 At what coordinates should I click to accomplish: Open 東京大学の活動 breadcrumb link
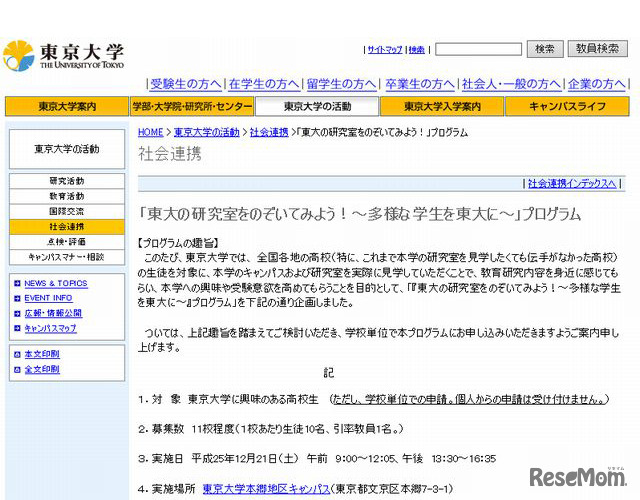(207, 132)
